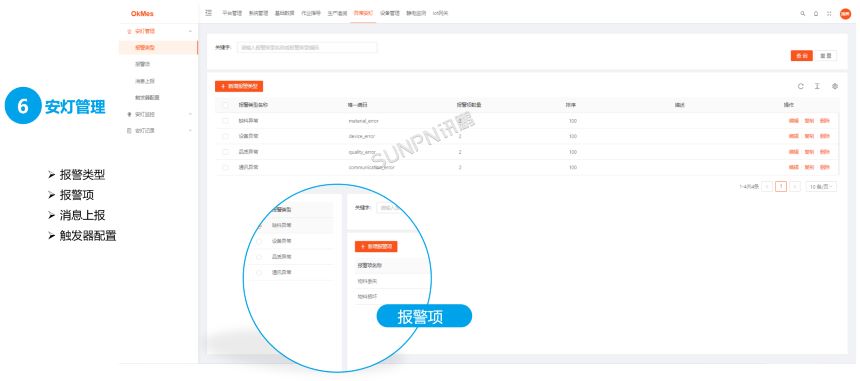The image size is (860, 381).
Task: Expand the 安灯记录 sidebar group arrow
Action: [190, 131]
